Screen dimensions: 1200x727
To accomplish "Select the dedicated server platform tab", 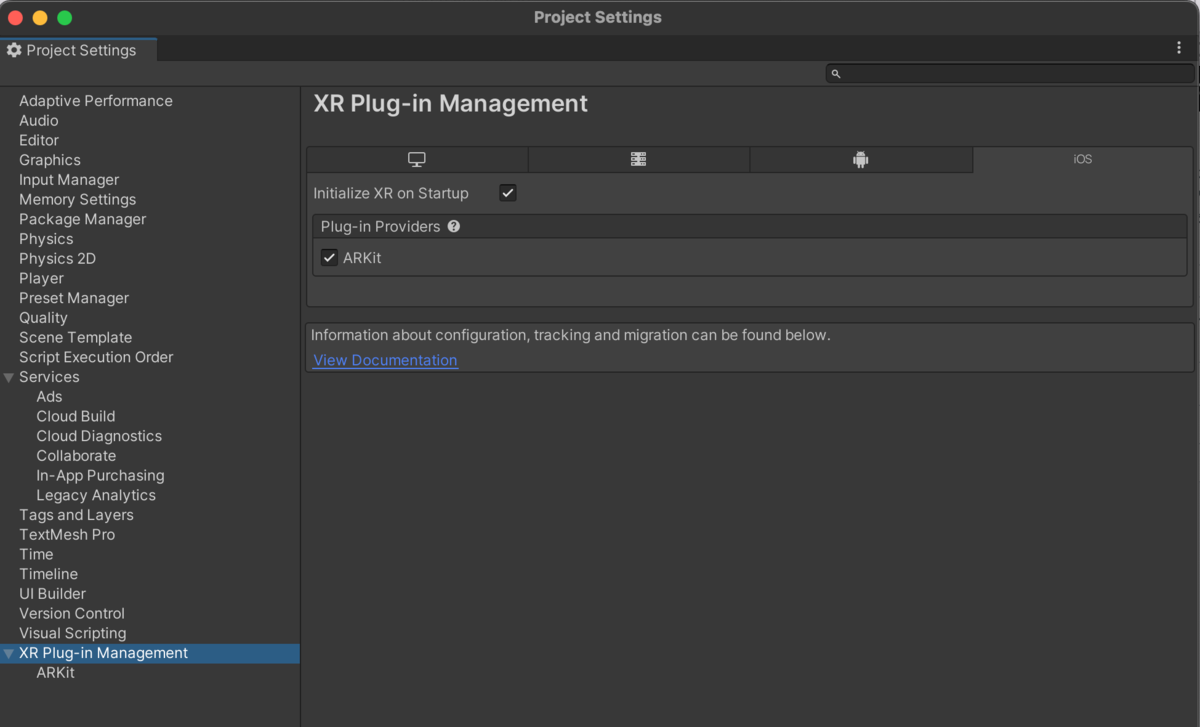I will [638, 160].
